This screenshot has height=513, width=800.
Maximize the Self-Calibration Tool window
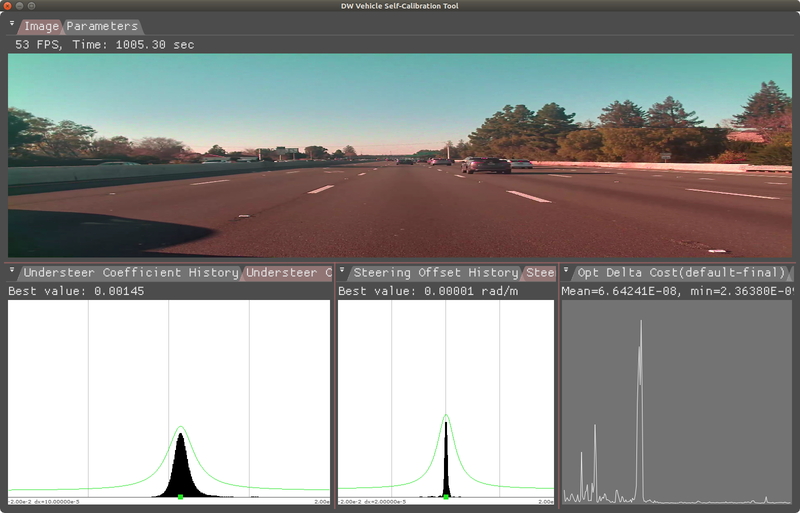pyautogui.click(x=32, y=6)
